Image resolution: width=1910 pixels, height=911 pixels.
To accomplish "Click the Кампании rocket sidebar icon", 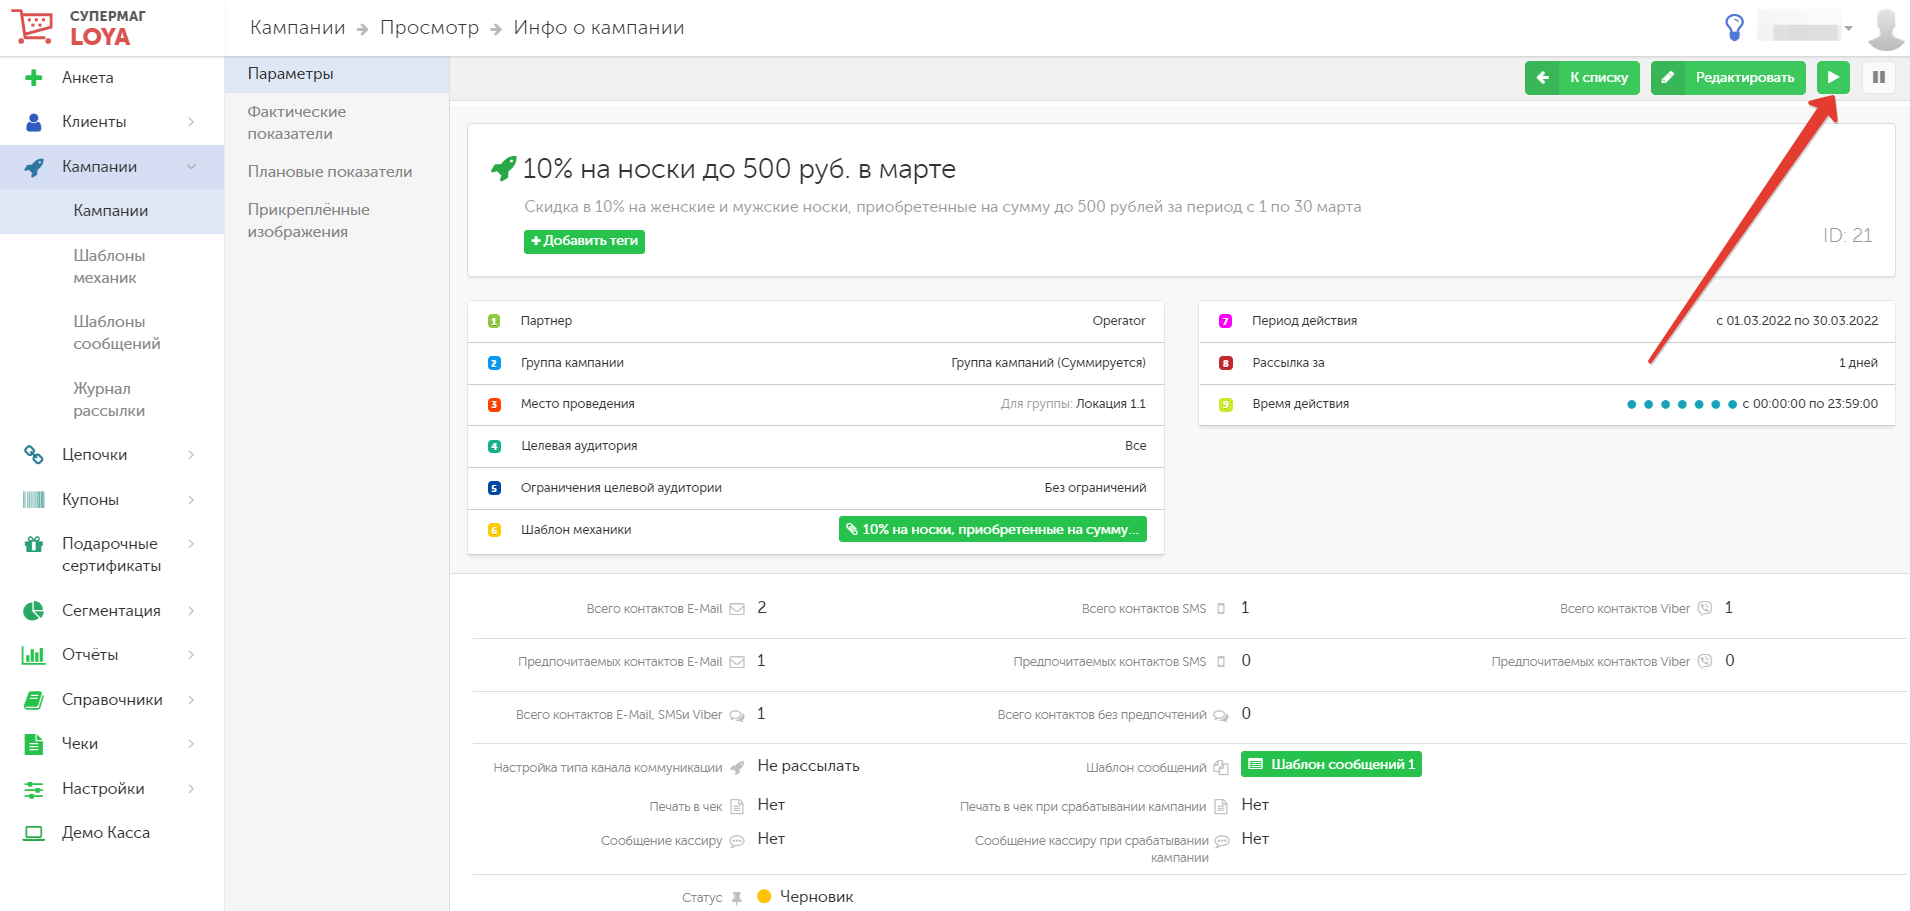I will tap(34, 167).
